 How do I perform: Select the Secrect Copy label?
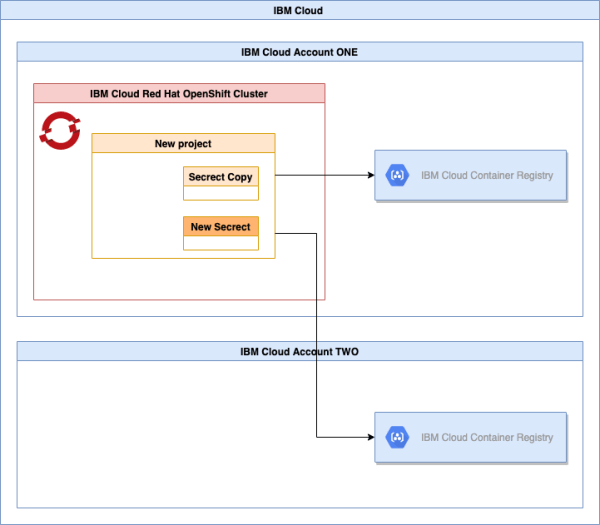(x=221, y=177)
